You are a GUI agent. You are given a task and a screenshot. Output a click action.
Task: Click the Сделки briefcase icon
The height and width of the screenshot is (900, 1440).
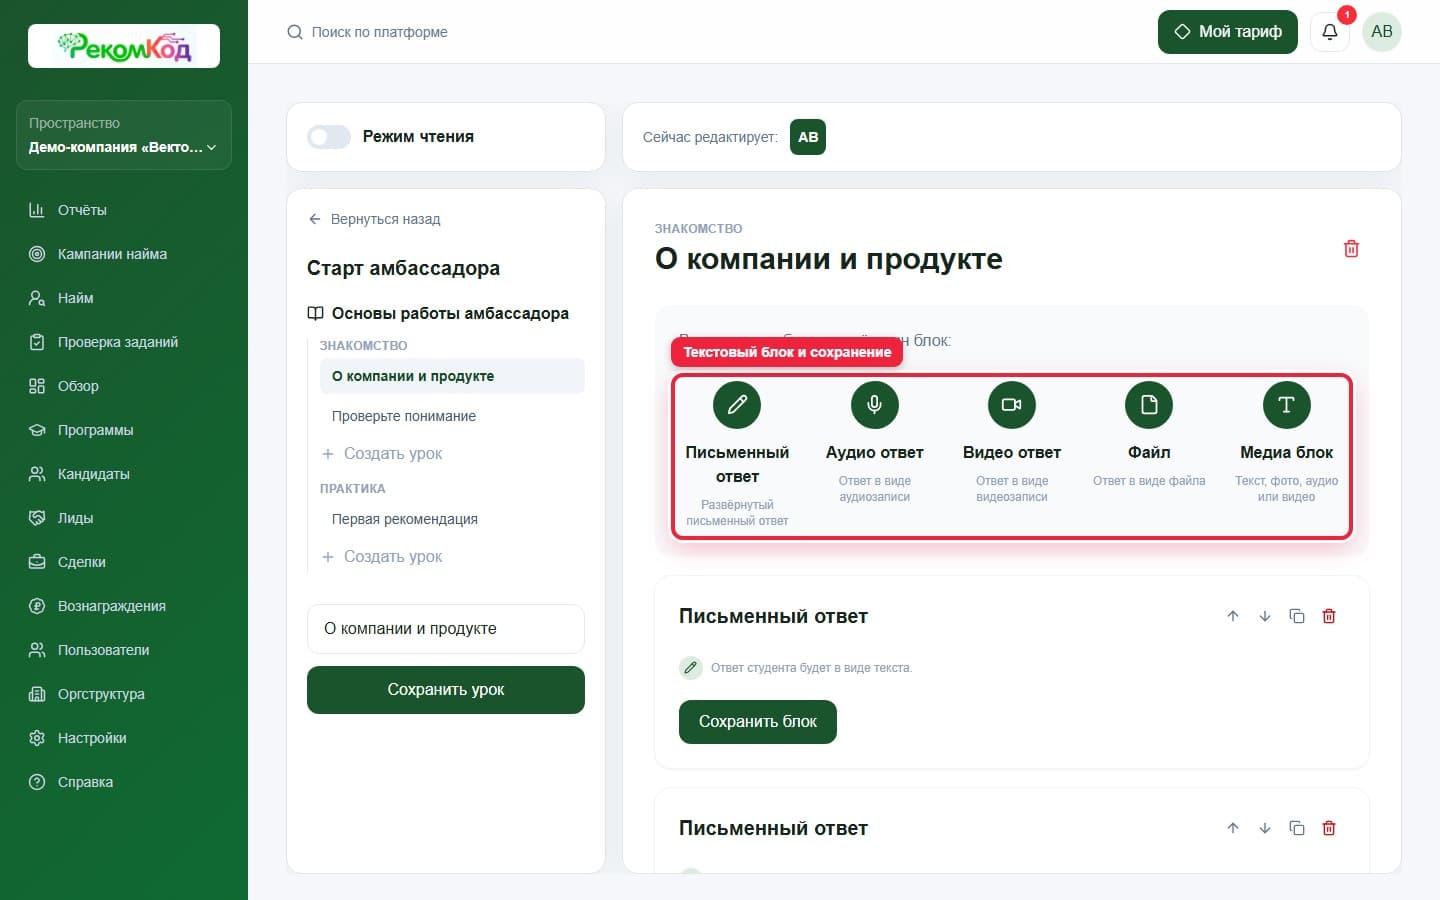click(37, 562)
